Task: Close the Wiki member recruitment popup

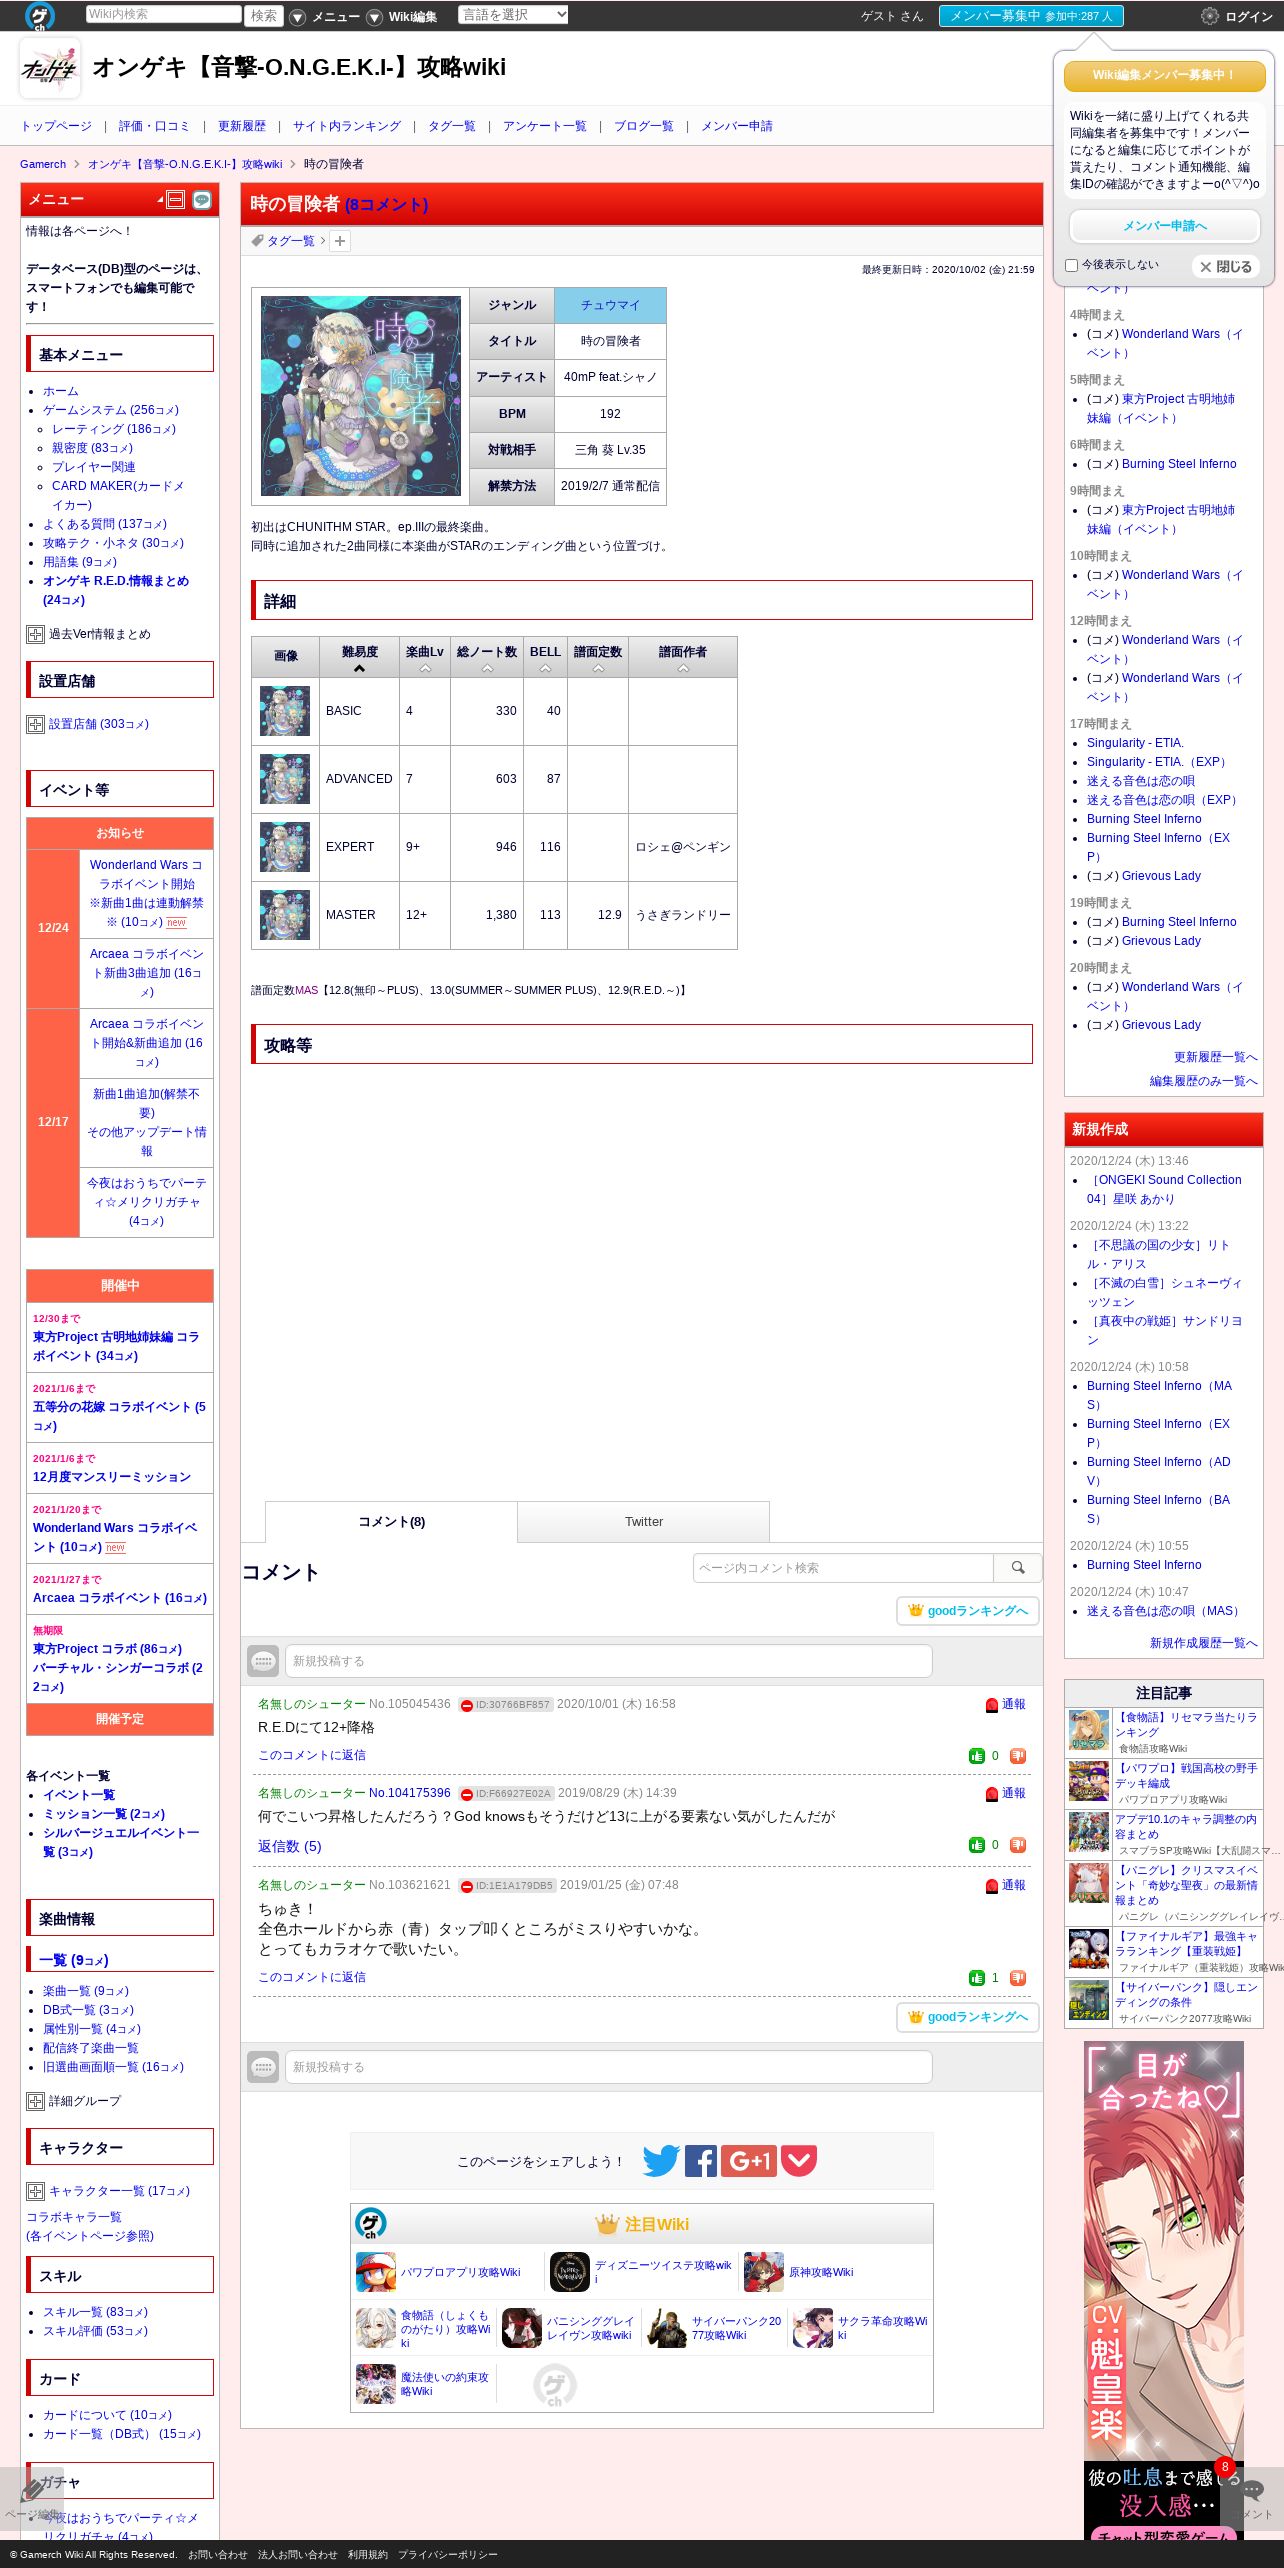Action: [x=1226, y=267]
